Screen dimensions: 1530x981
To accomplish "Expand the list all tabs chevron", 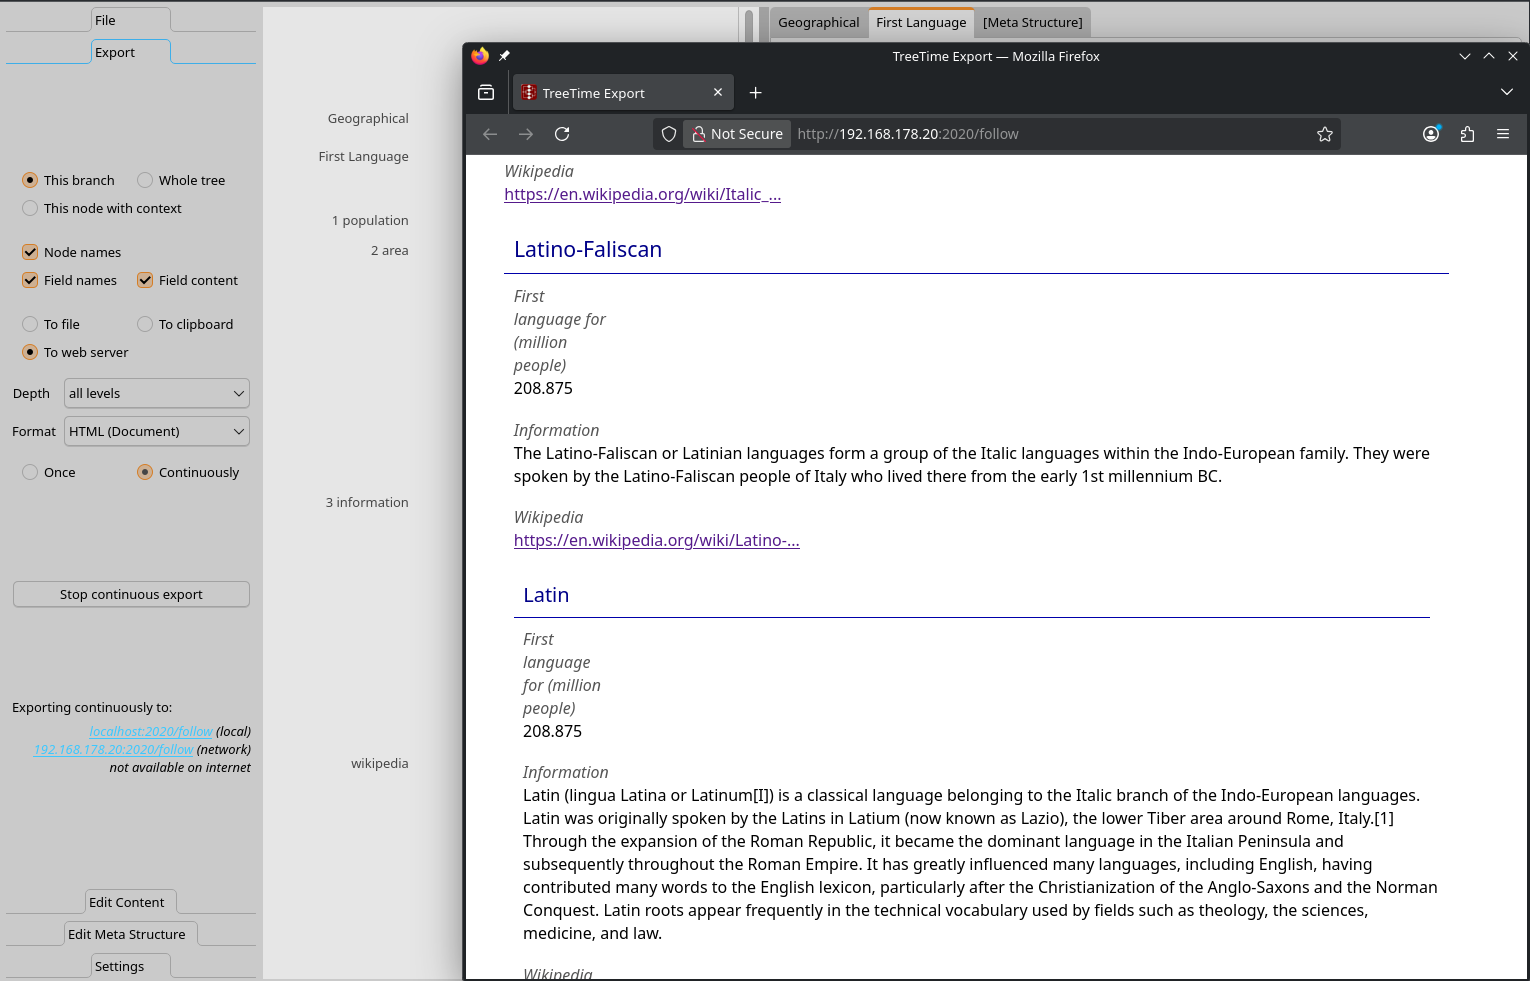I will click(1507, 92).
